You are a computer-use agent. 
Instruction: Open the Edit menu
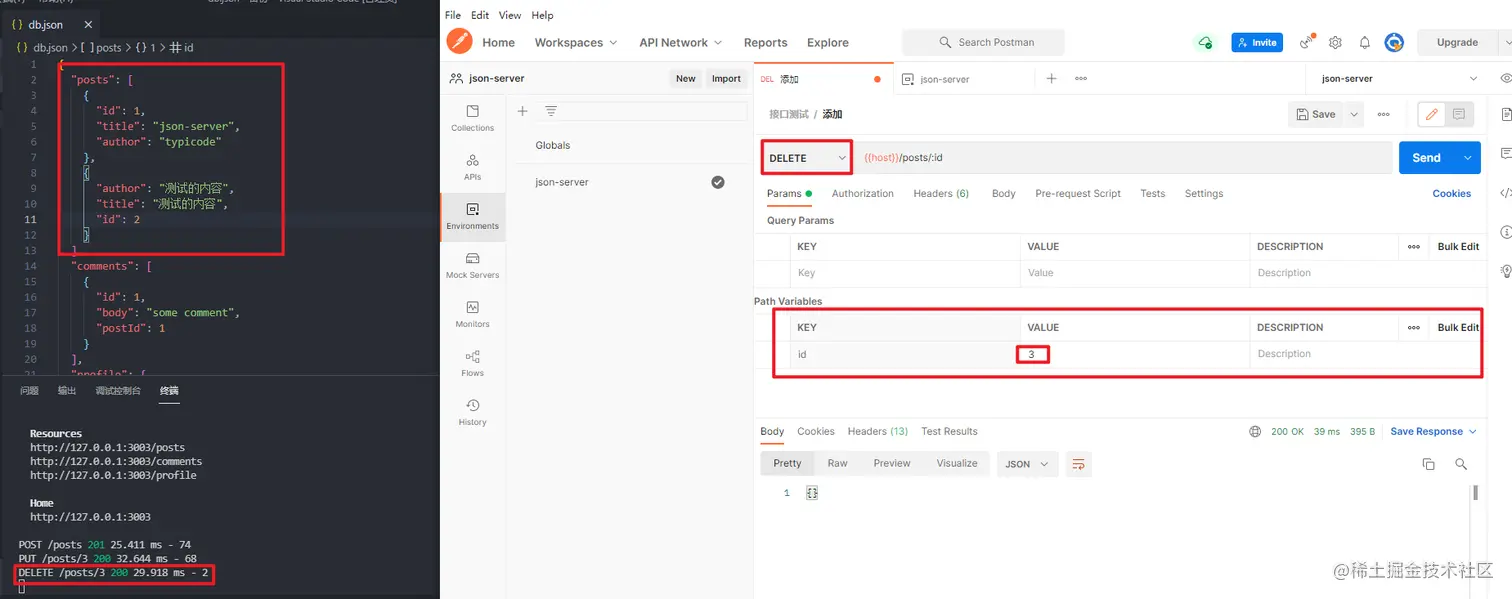[x=480, y=16]
